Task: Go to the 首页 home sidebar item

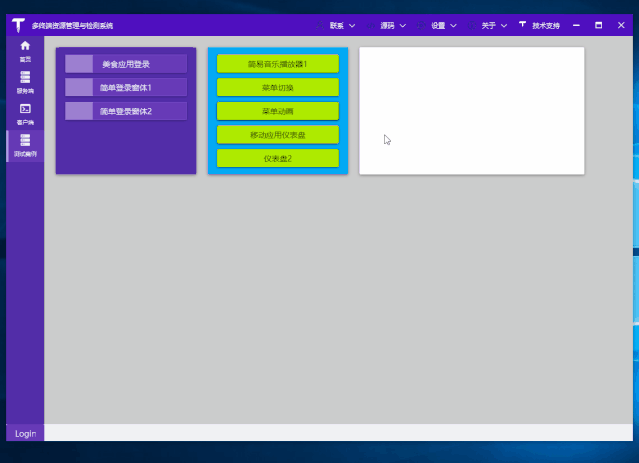Action: point(25,51)
